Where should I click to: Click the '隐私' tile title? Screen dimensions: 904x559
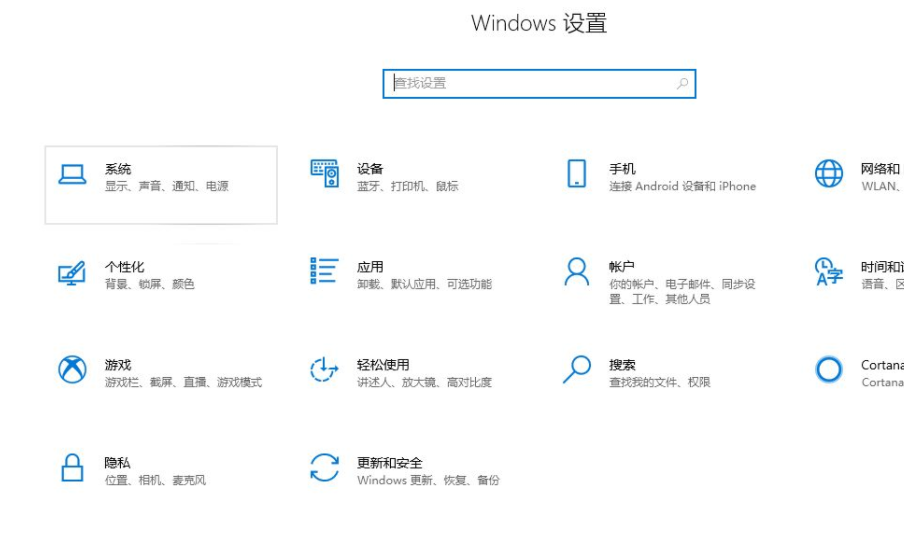[x=118, y=463]
